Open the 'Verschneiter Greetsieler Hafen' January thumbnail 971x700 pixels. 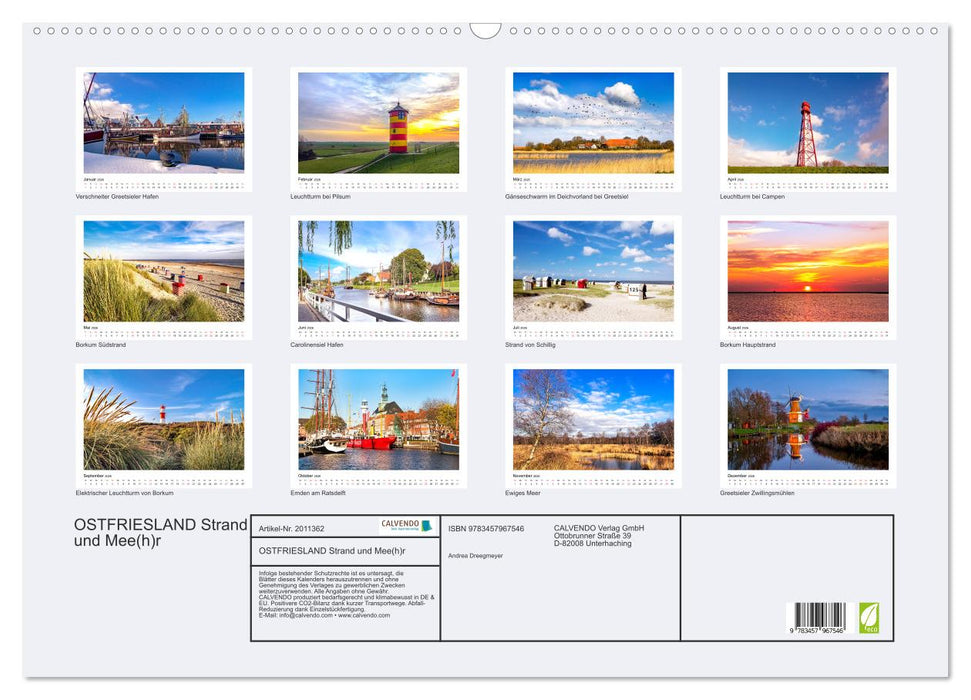[x=163, y=125]
